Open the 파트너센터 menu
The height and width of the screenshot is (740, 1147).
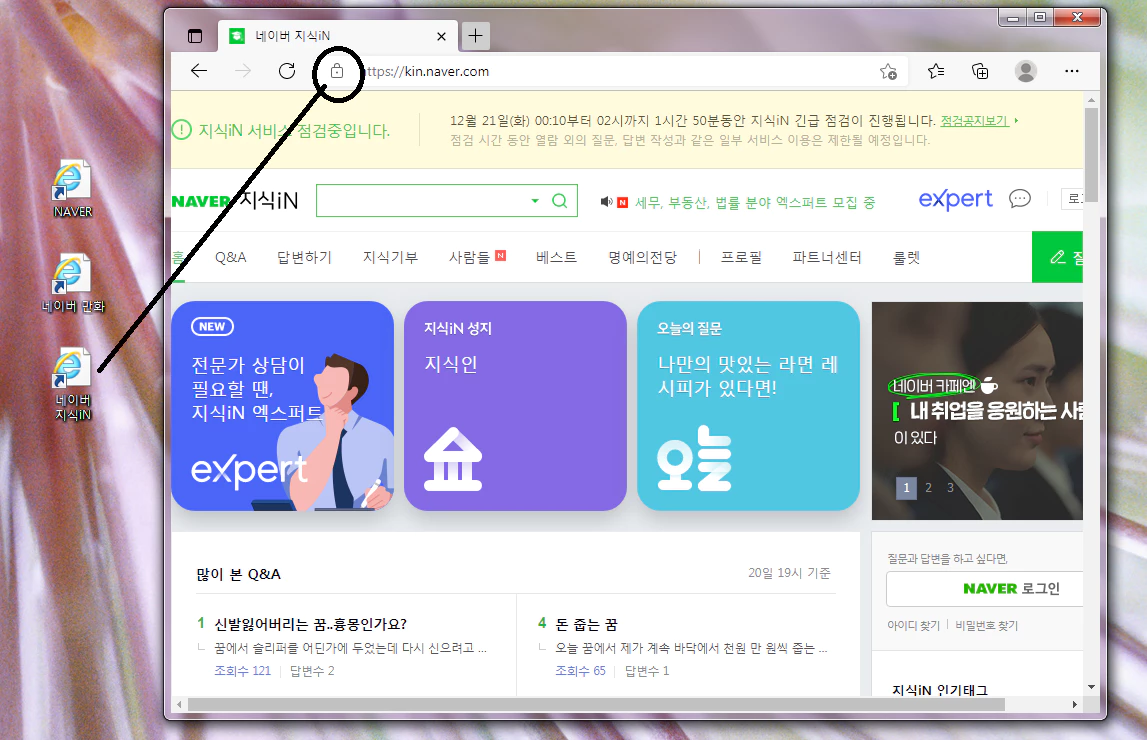coord(827,257)
